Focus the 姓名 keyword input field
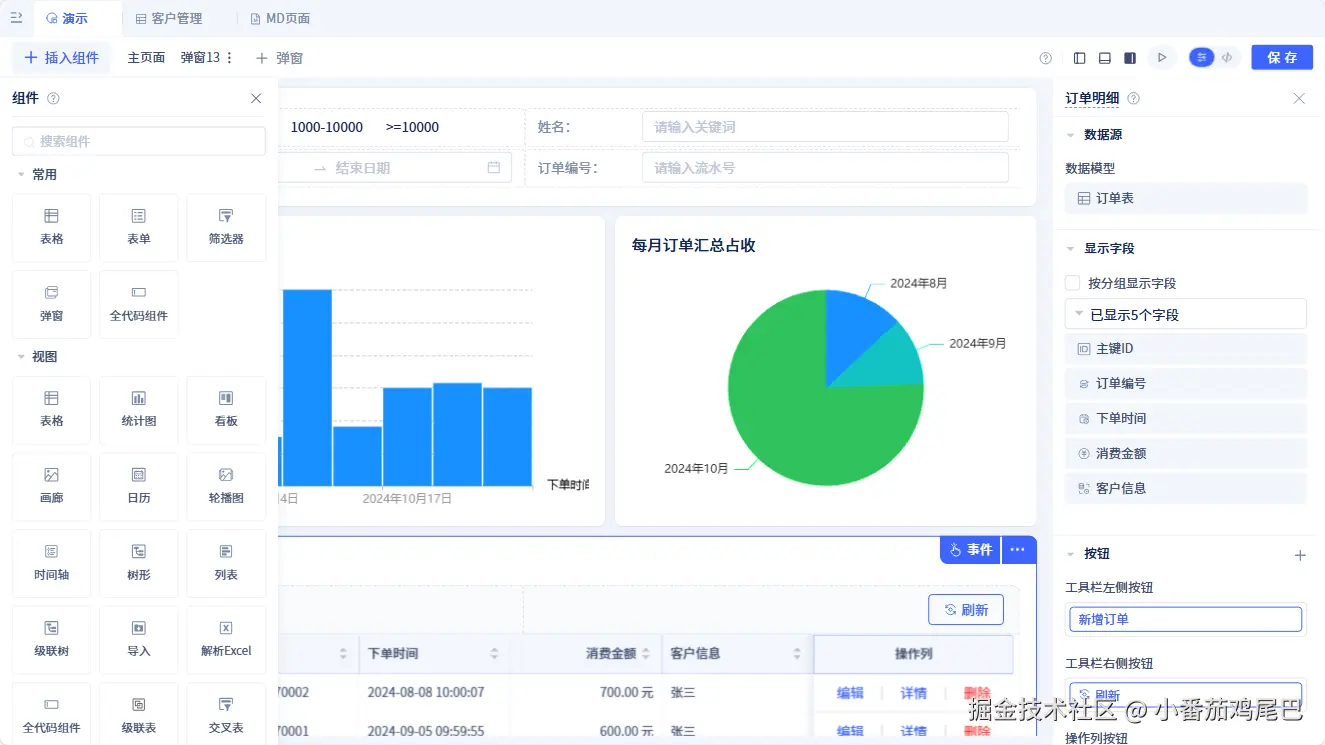Image resolution: width=1325 pixels, height=745 pixels. click(825, 127)
